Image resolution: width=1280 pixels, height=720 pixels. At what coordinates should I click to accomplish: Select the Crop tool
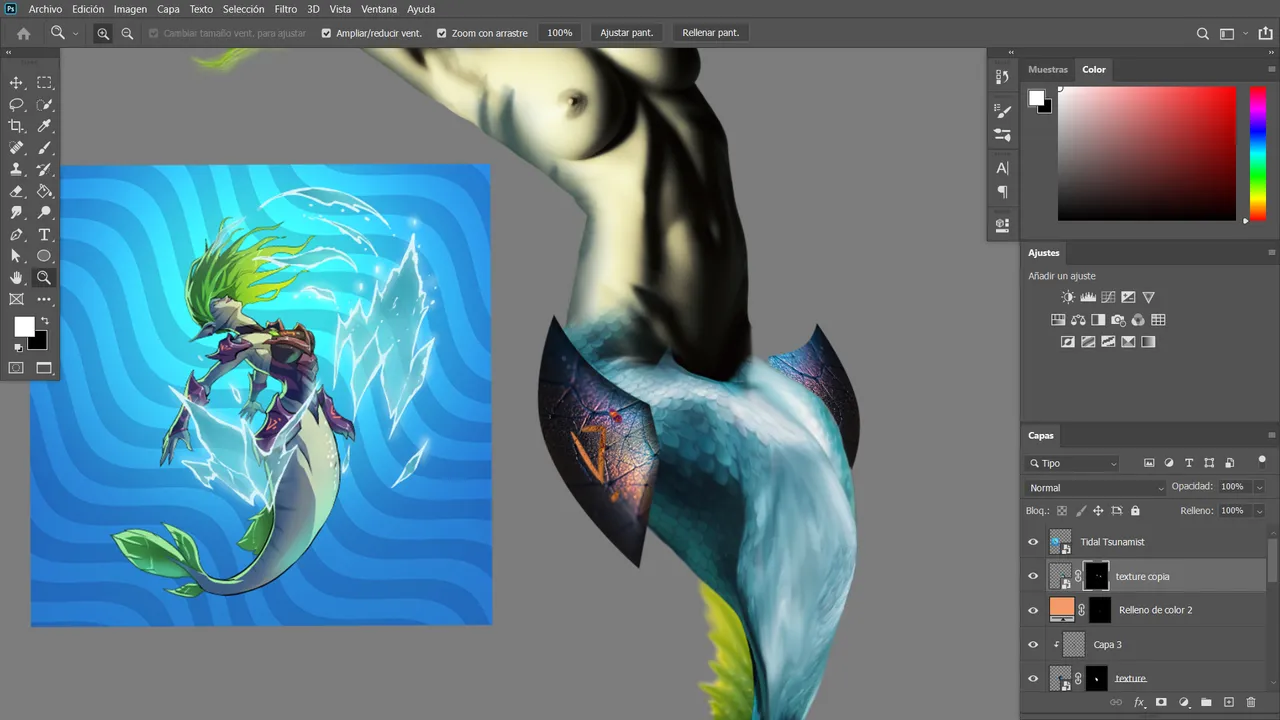pos(16,126)
